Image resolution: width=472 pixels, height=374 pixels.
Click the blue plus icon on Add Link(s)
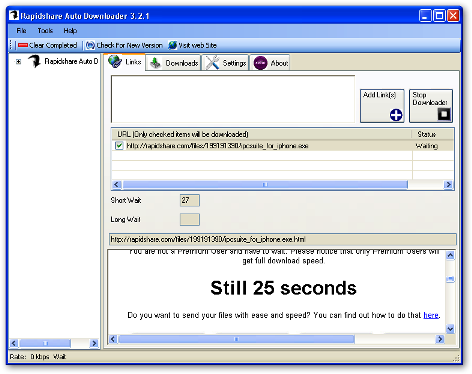396,115
